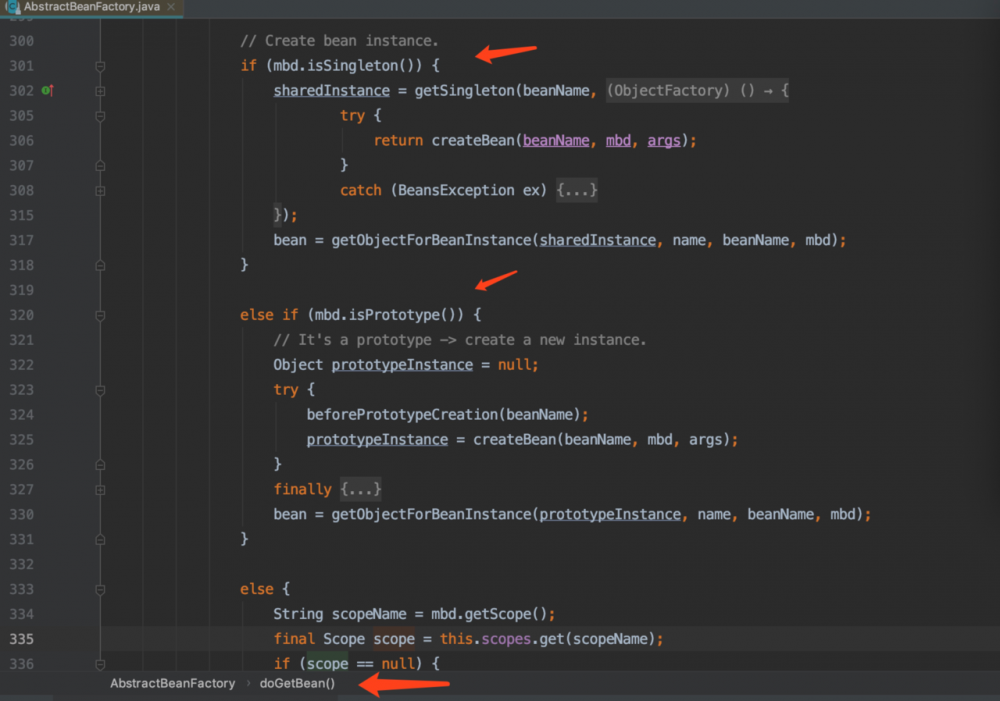Screen dimensions: 1000x701
Task: Click getObjectForBeanInstance on line 317
Action: coord(431,240)
